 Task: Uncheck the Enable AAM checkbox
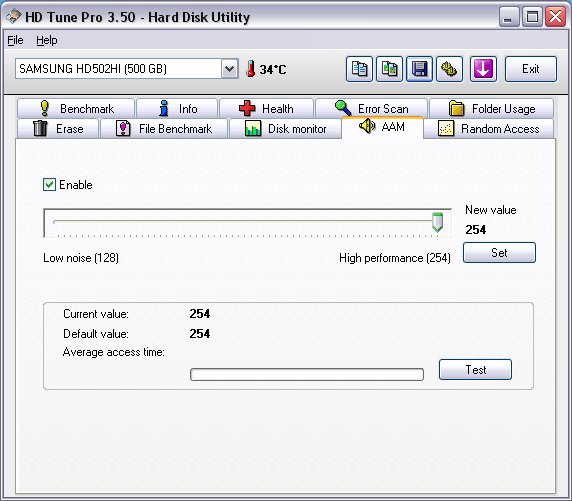[x=49, y=185]
